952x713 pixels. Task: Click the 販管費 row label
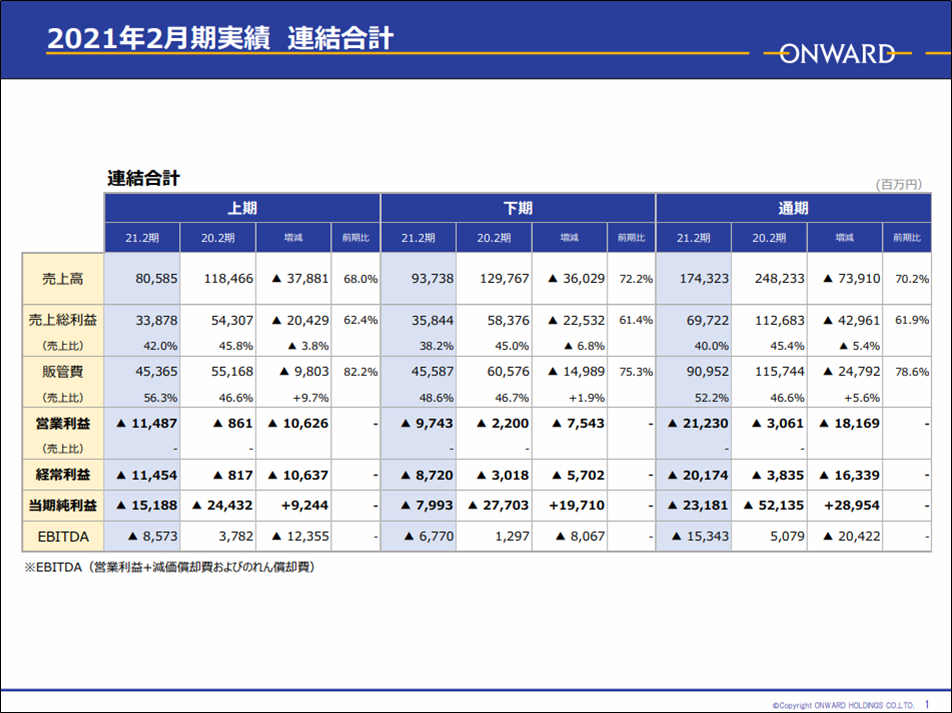click(x=63, y=371)
